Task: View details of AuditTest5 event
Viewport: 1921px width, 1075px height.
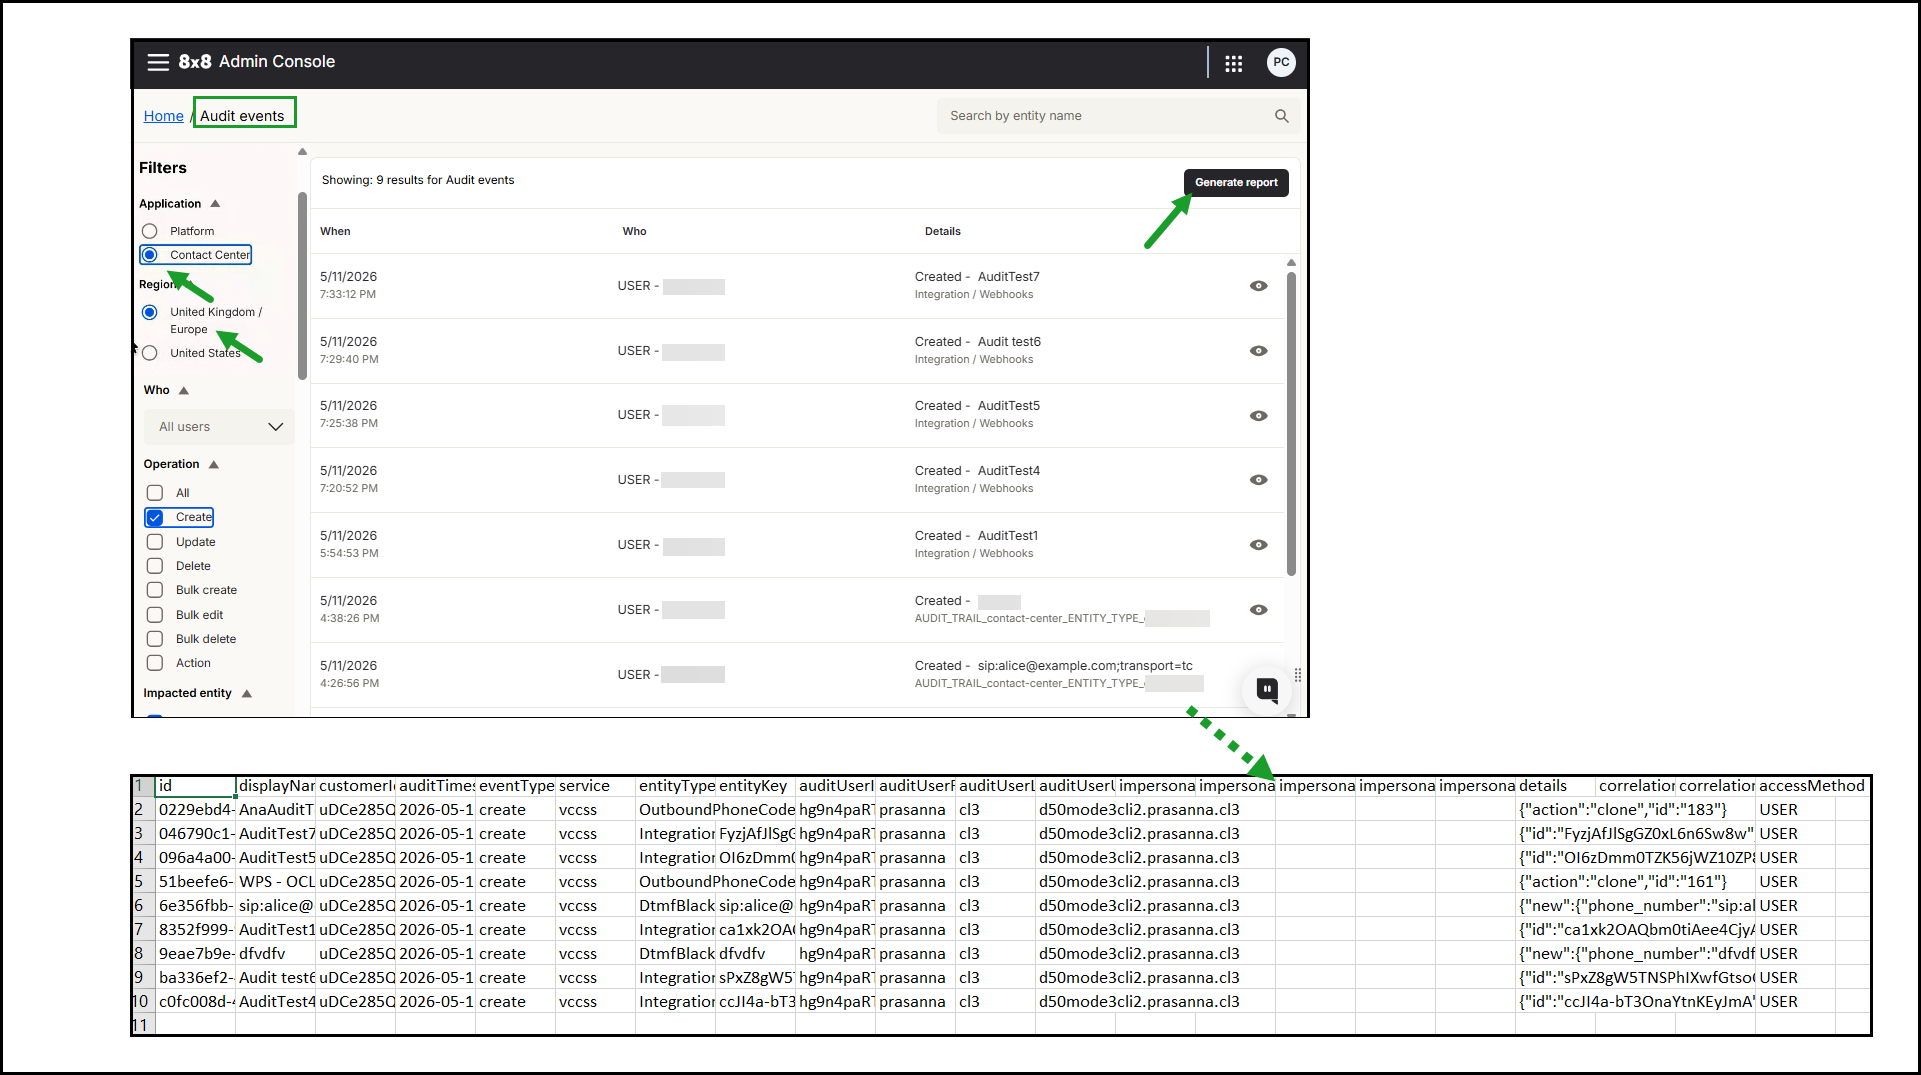Action: pyautogui.click(x=1258, y=416)
